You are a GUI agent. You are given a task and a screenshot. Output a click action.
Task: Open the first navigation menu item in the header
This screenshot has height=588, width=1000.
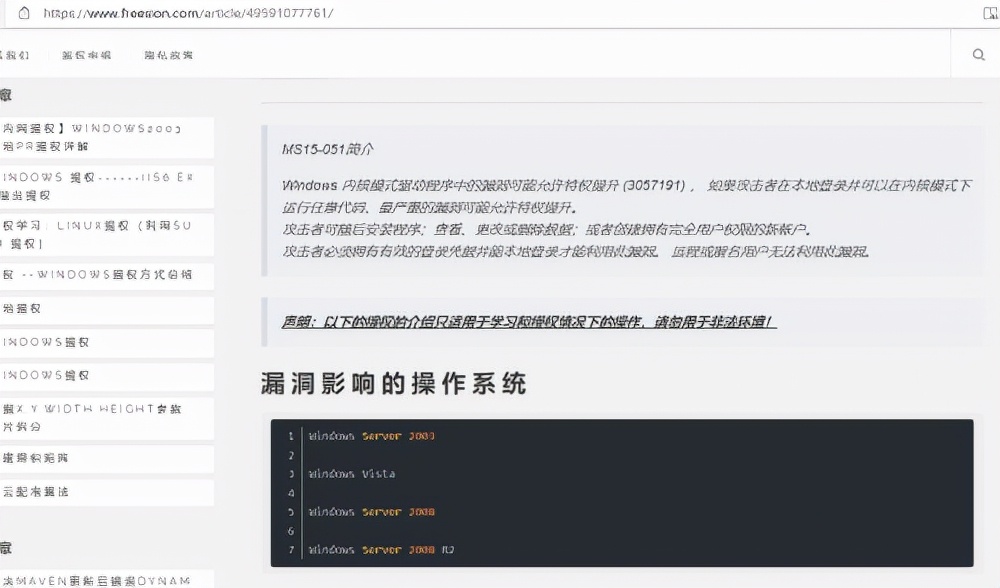[15, 54]
